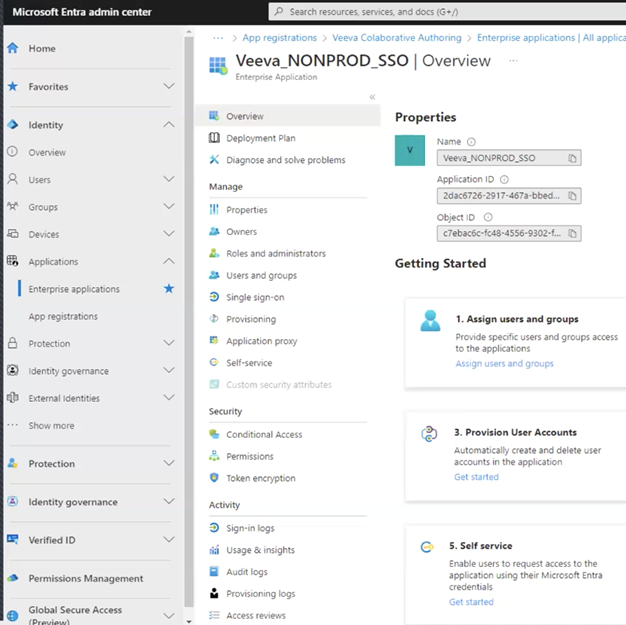
Task: Open Permissions under Security
Action: click(x=250, y=456)
